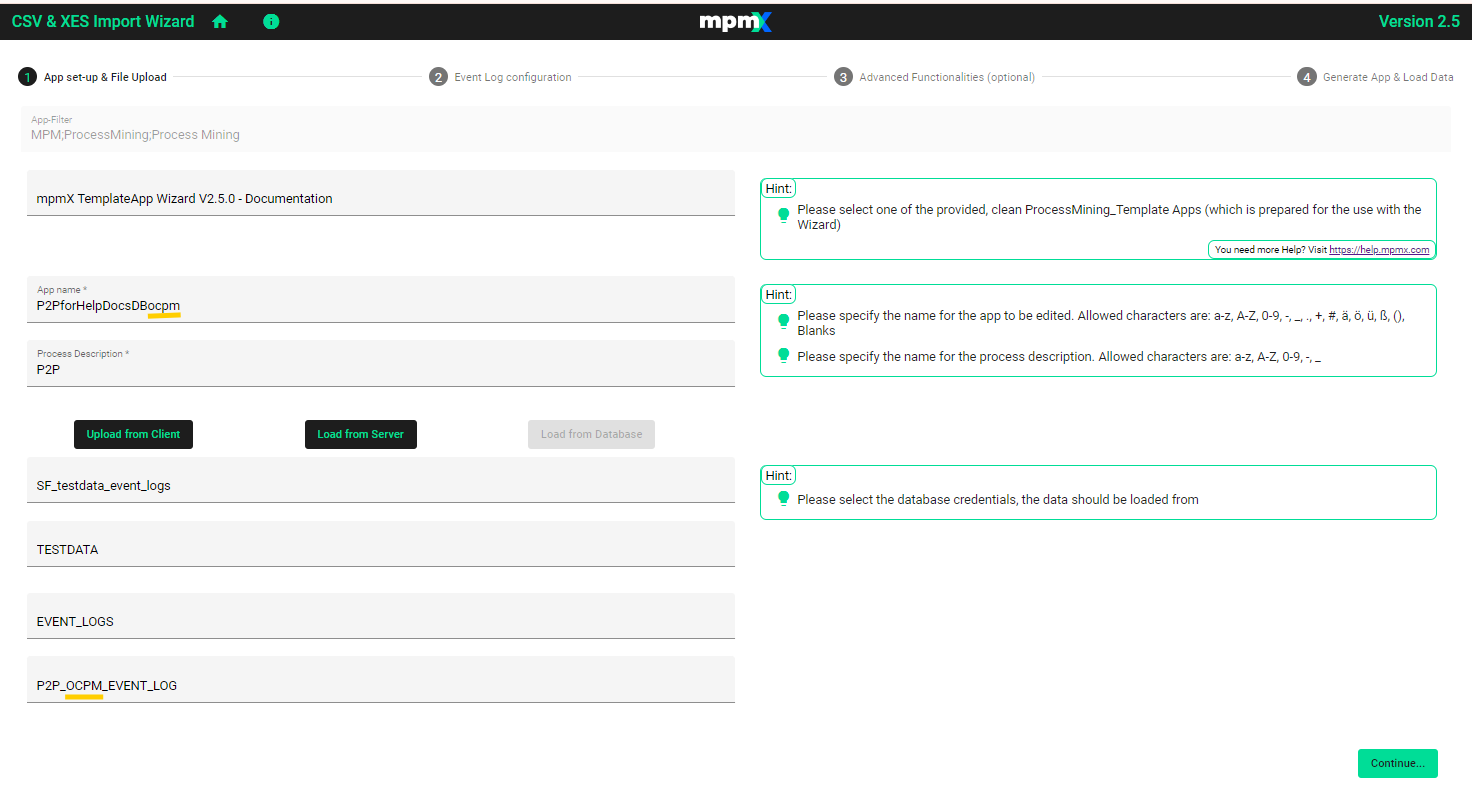Select step 4 circle icon
The width and height of the screenshot is (1472, 790).
coord(1306,77)
